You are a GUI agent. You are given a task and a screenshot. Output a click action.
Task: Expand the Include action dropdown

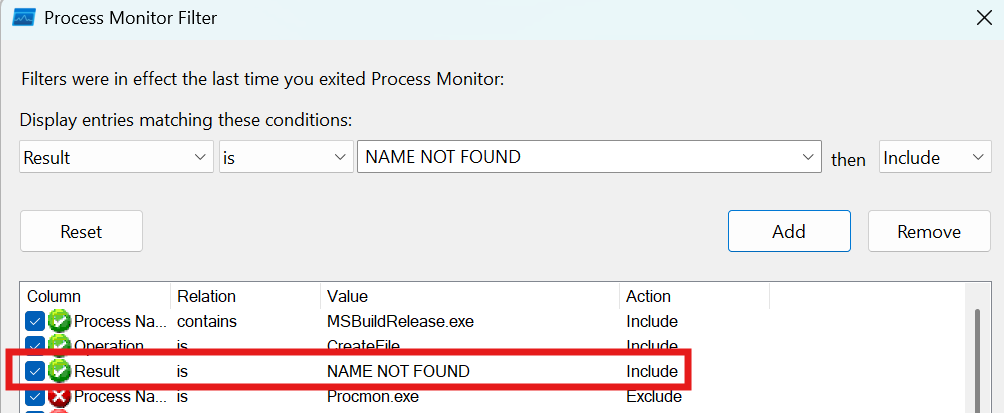(x=976, y=157)
